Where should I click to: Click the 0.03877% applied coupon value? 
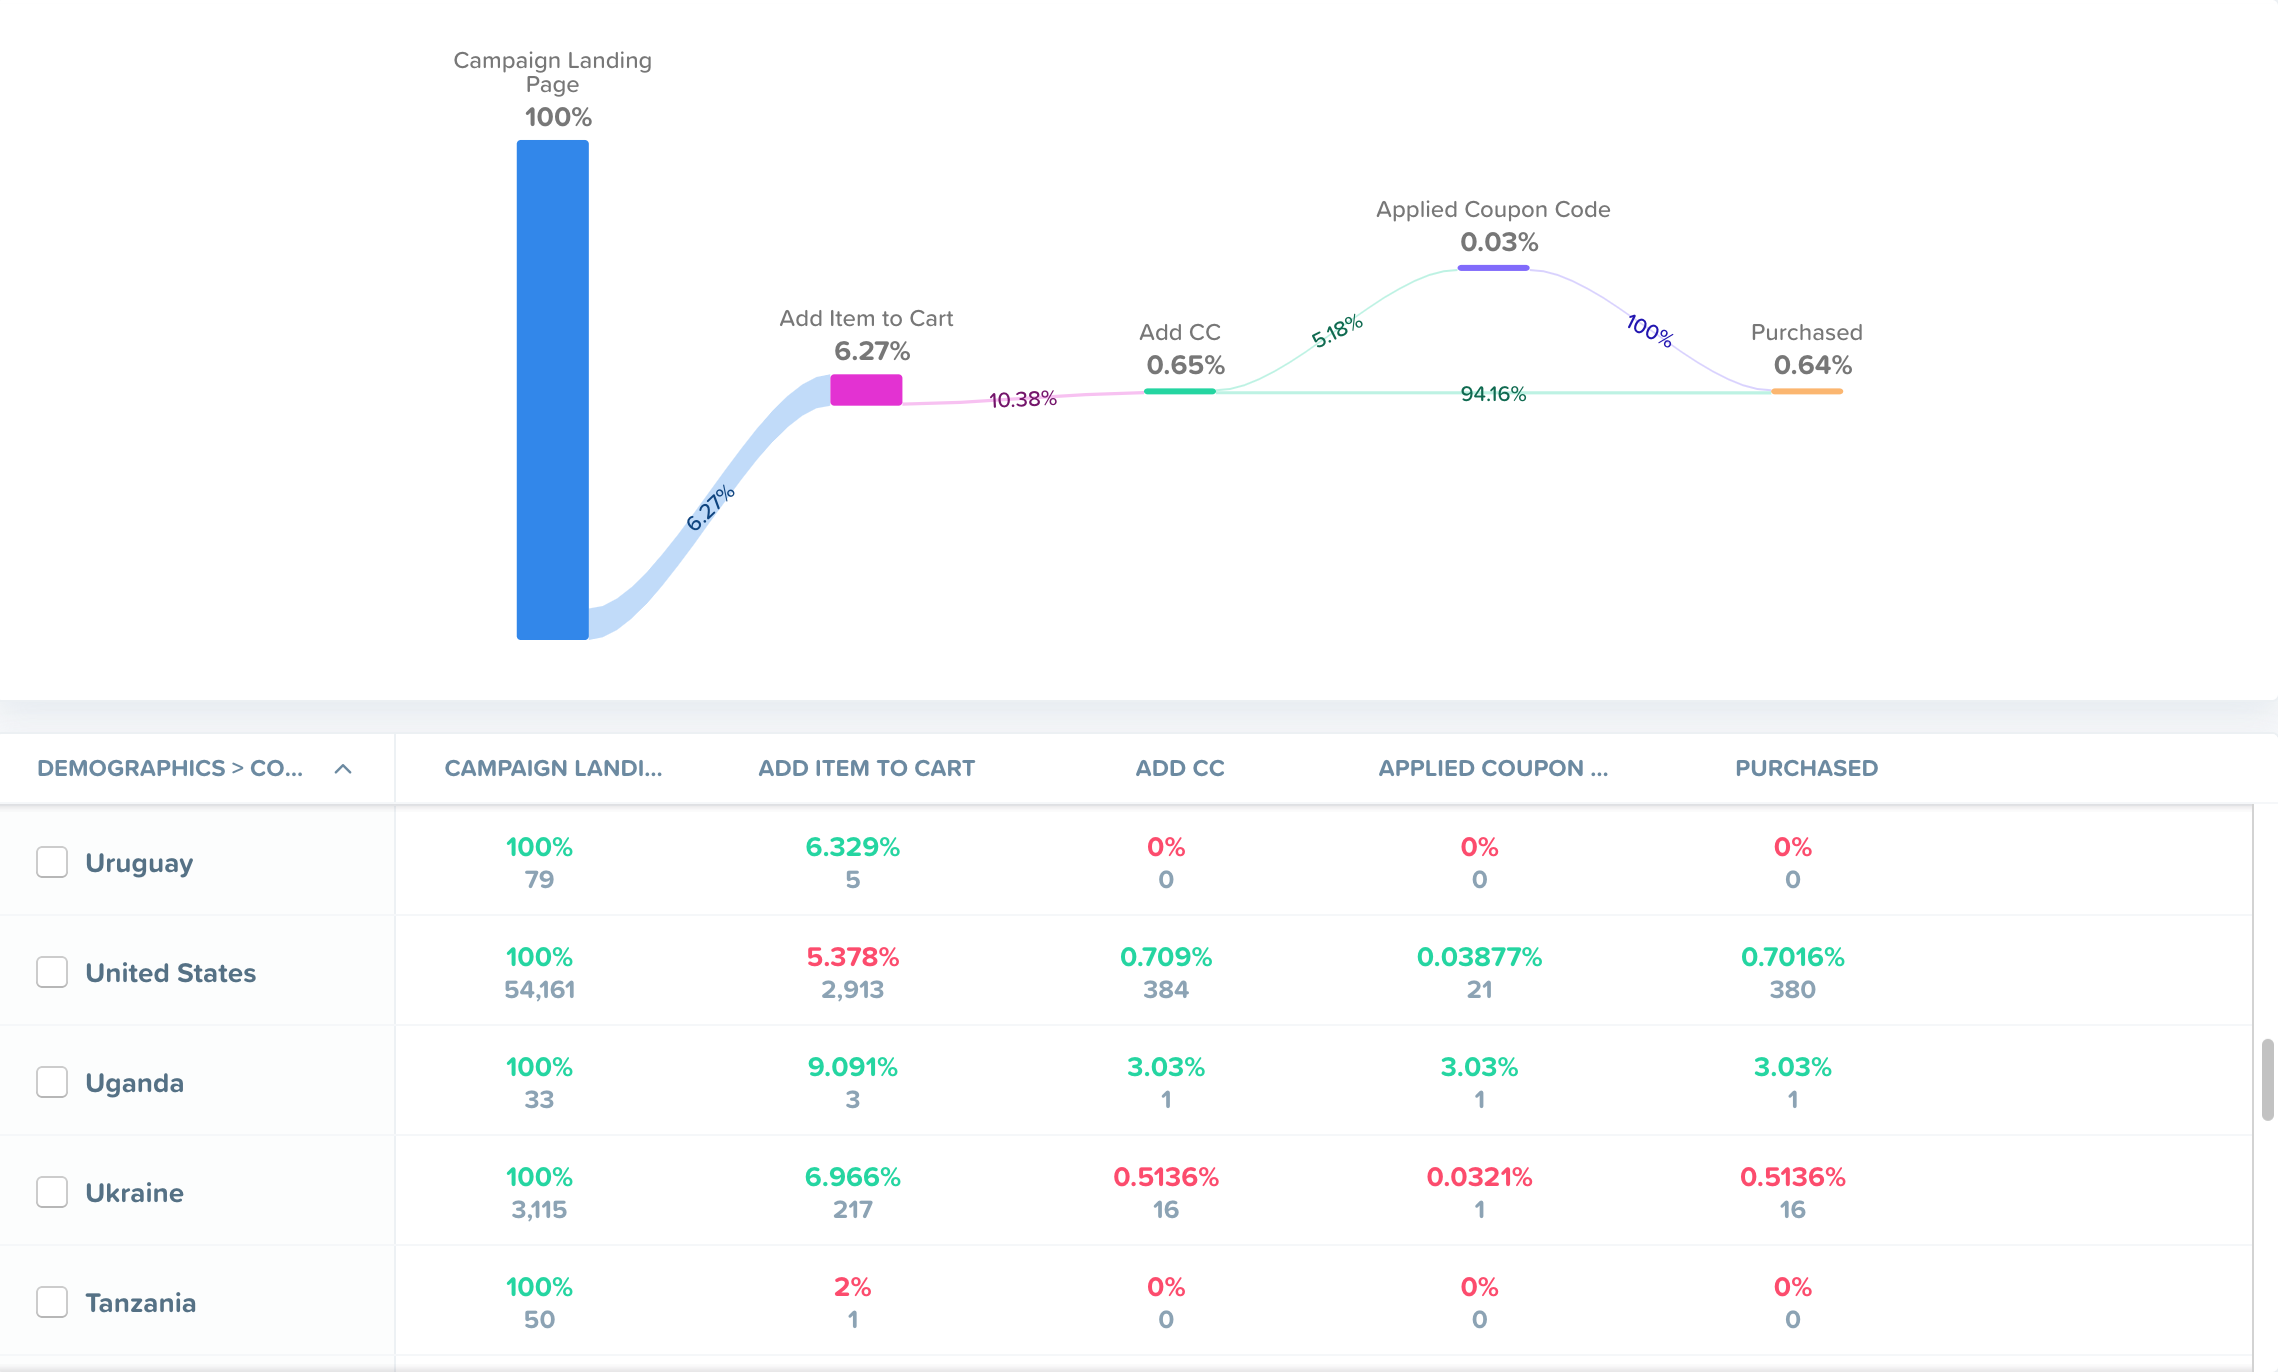1479,957
